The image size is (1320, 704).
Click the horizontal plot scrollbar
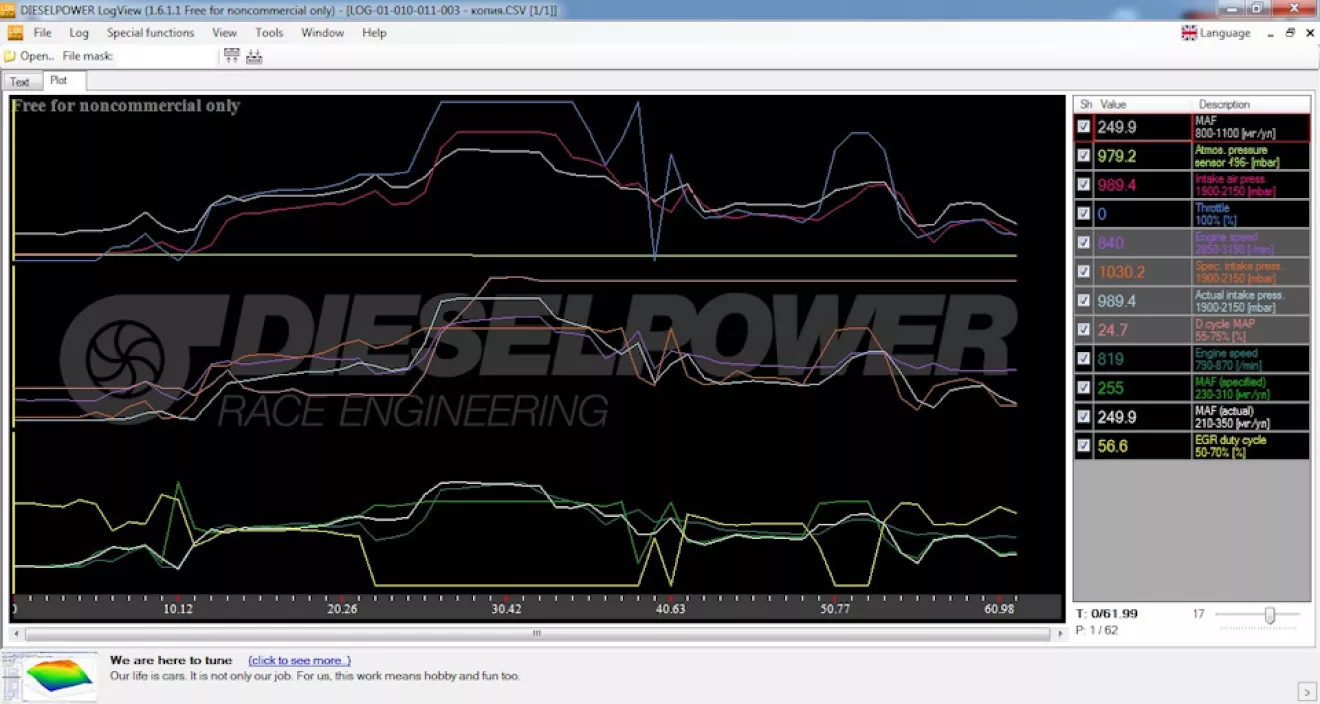536,633
